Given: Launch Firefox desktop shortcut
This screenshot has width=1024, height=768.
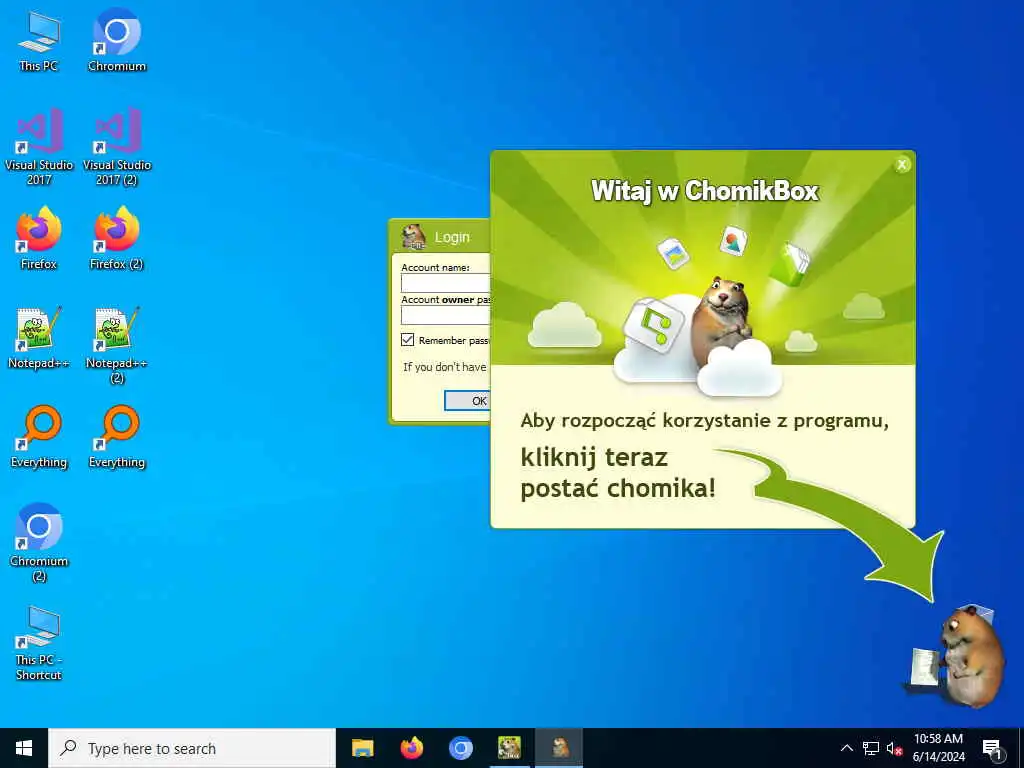Looking at the screenshot, I should coord(39,238).
